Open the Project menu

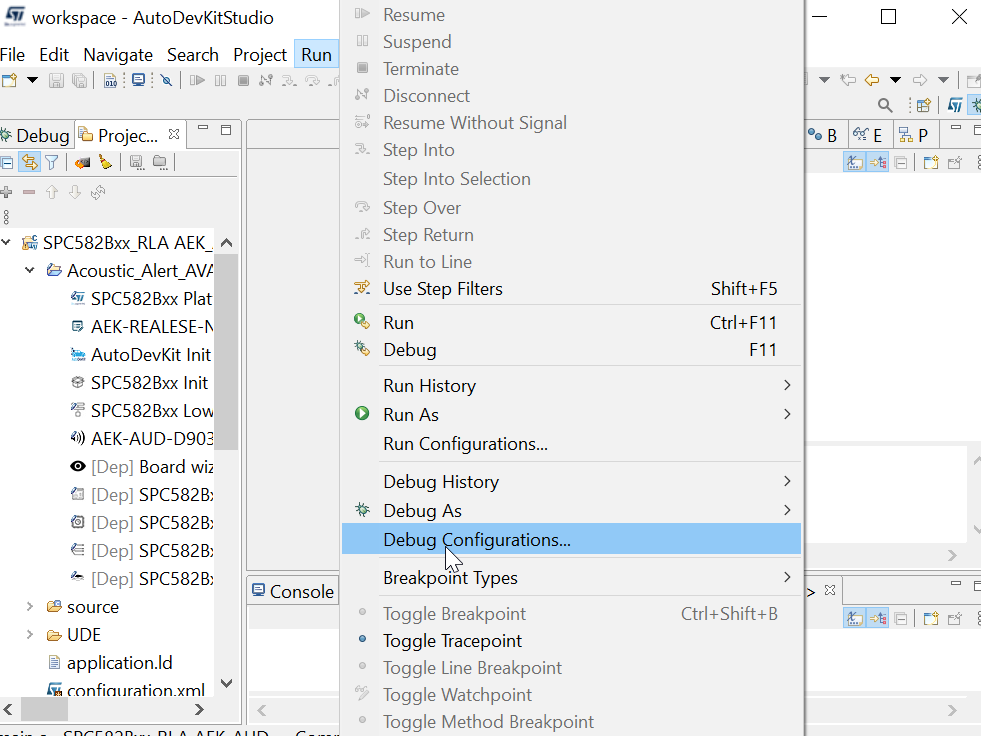tap(260, 55)
